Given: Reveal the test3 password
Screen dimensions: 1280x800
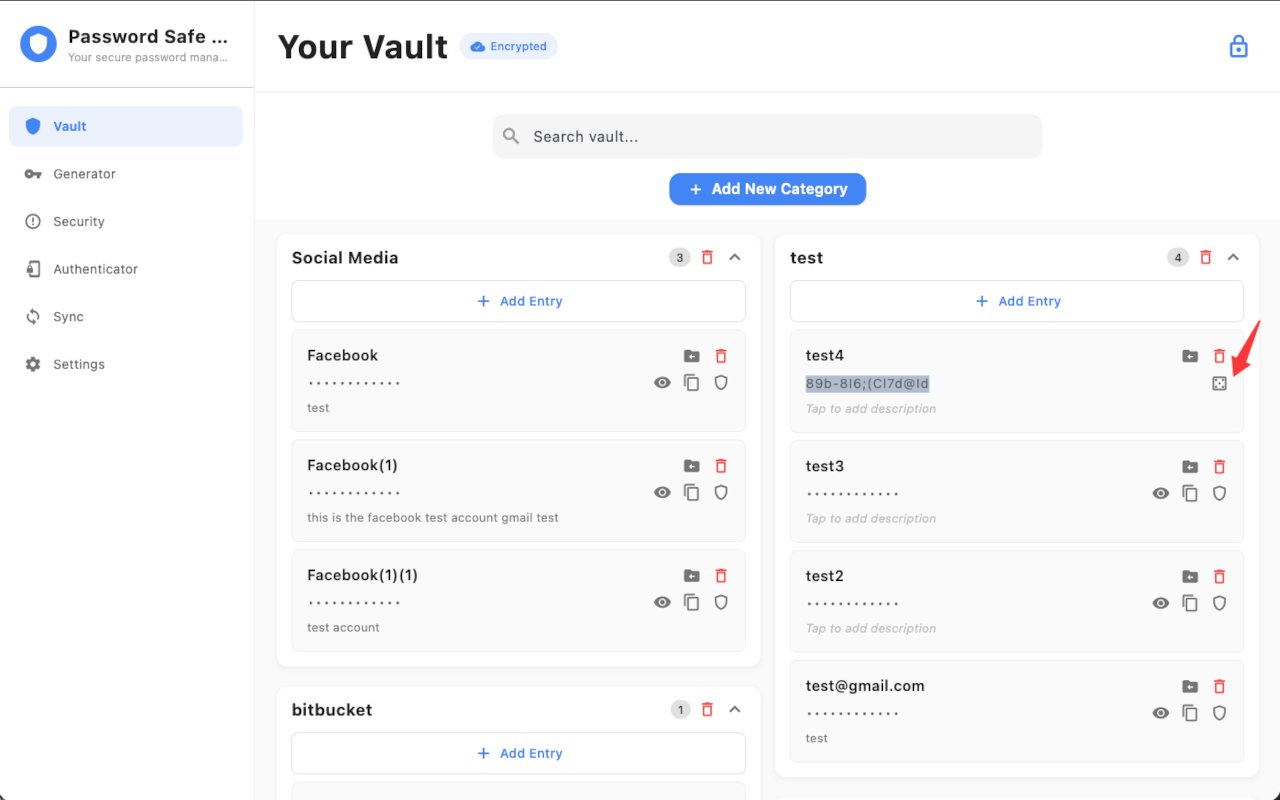Looking at the screenshot, I should point(1160,493).
